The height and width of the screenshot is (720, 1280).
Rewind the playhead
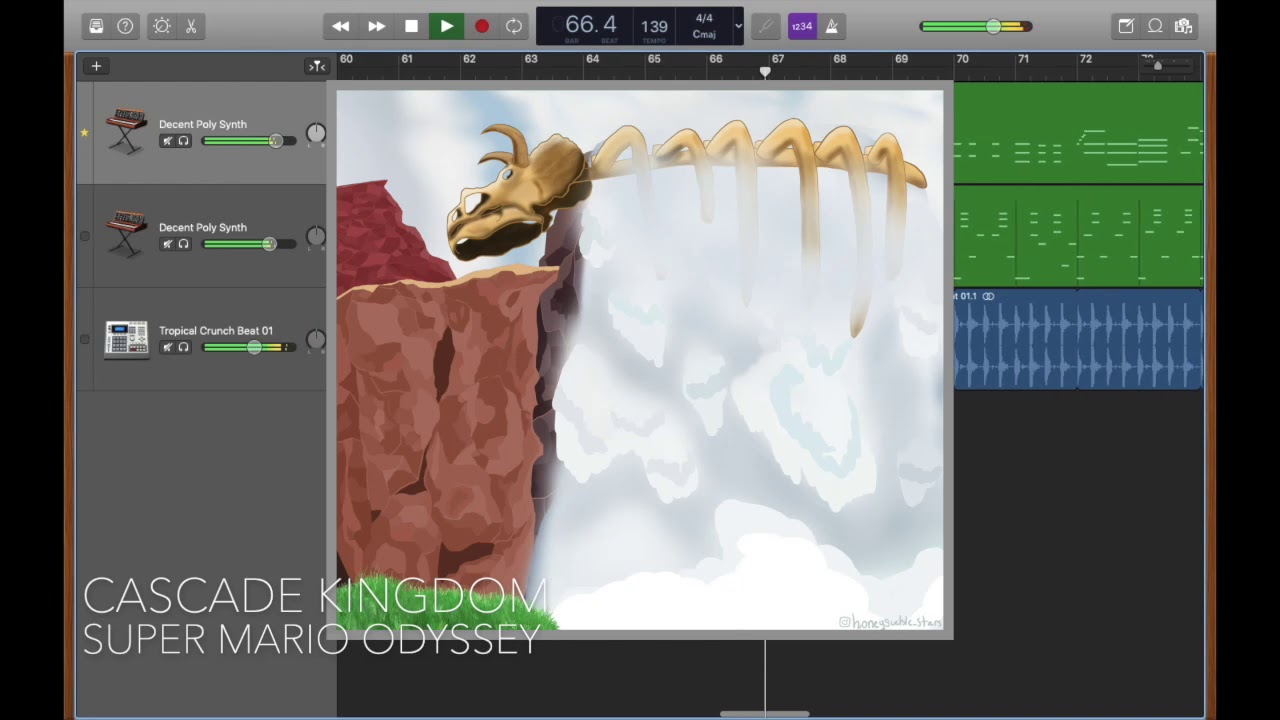(x=341, y=27)
